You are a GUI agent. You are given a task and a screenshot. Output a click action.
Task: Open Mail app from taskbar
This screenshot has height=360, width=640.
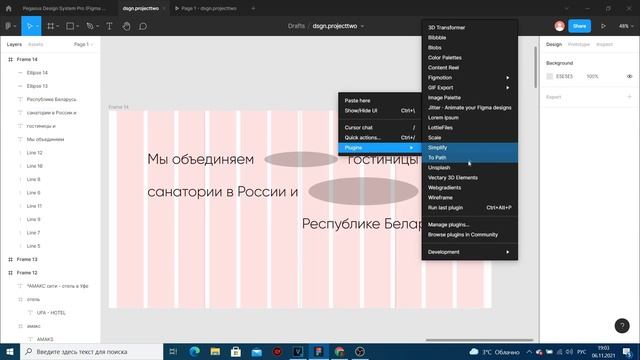[256, 351]
